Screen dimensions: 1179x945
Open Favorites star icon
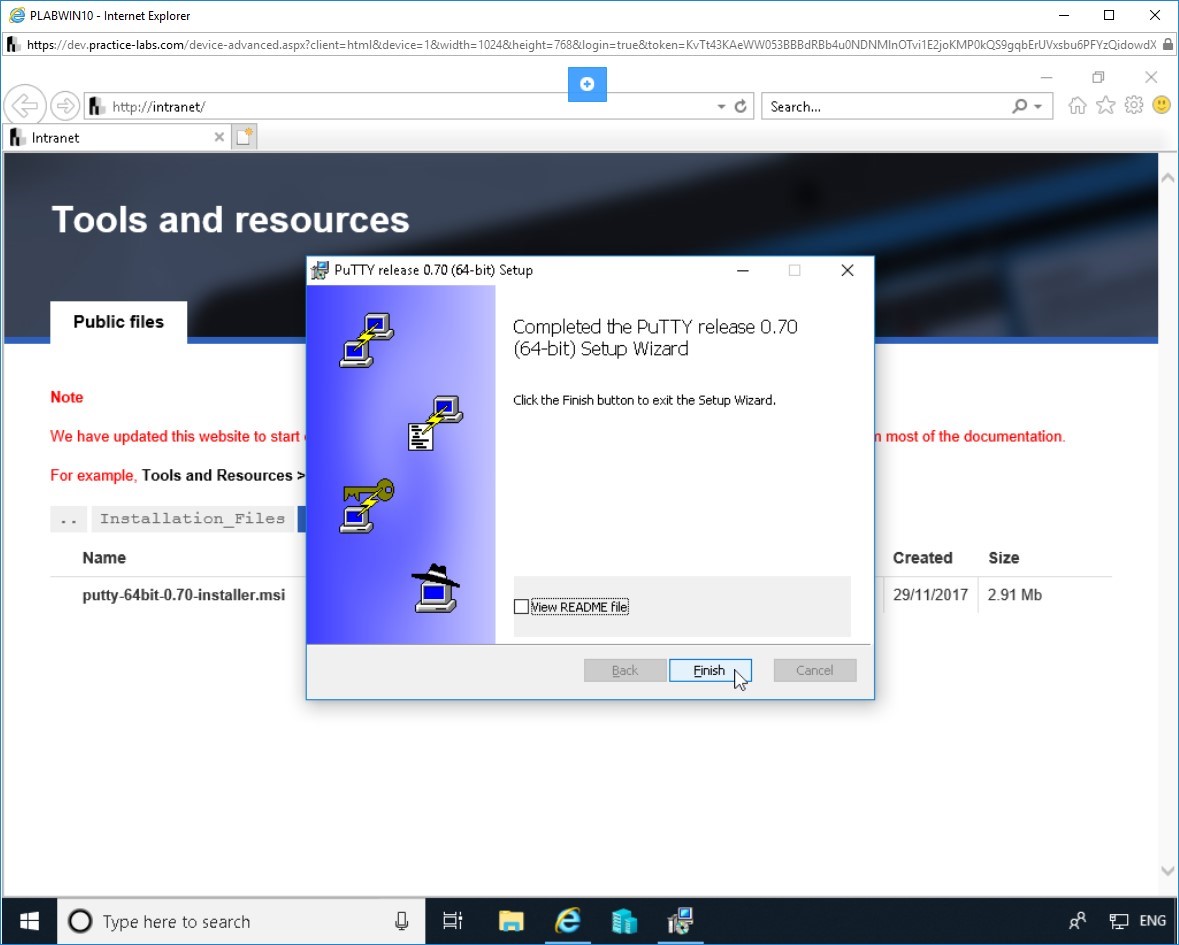tap(1105, 105)
